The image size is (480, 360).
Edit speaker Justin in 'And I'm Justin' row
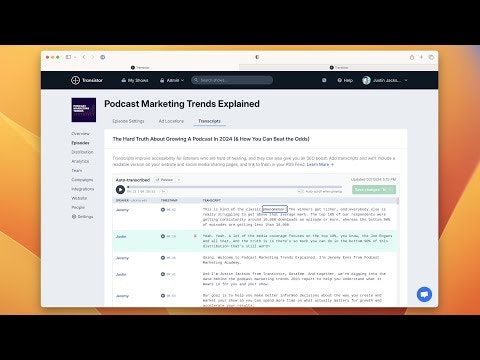pyautogui.click(x=121, y=274)
